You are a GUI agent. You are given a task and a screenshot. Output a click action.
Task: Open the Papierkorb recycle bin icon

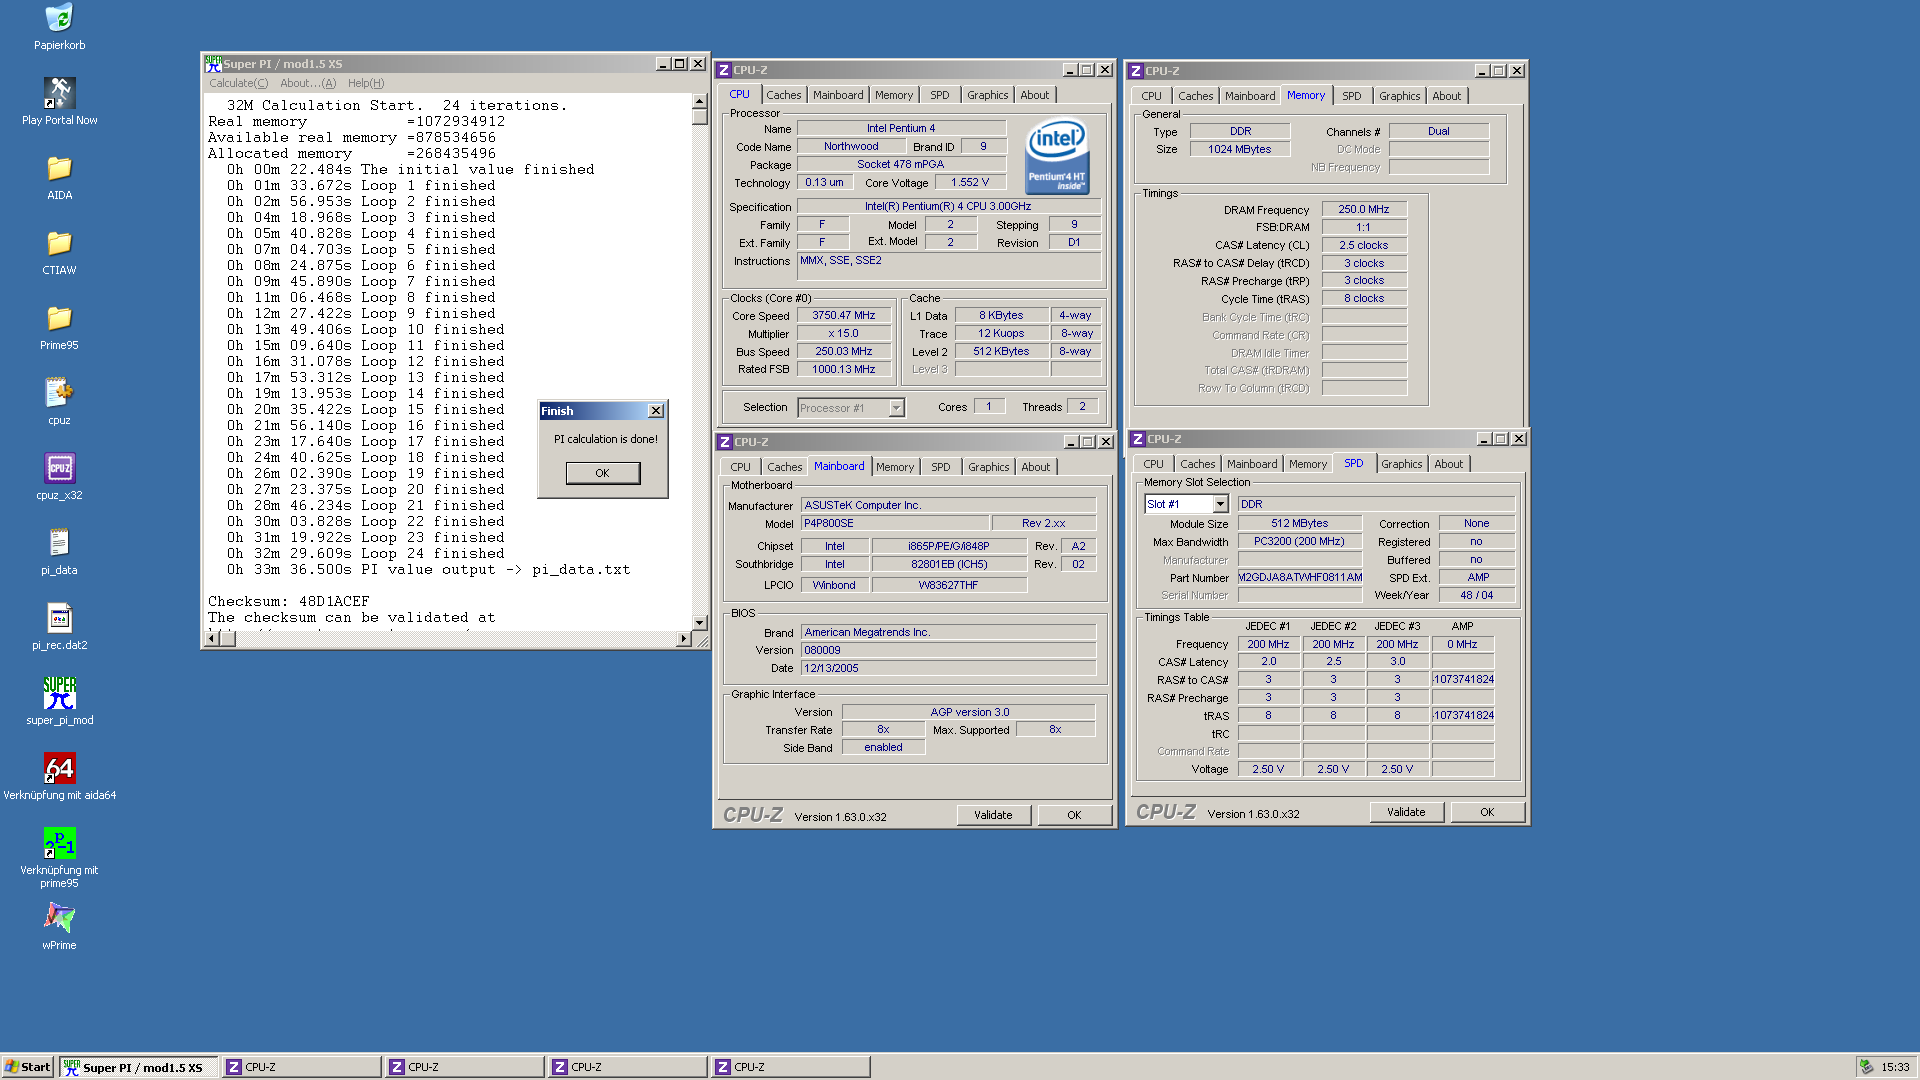point(59,18)
